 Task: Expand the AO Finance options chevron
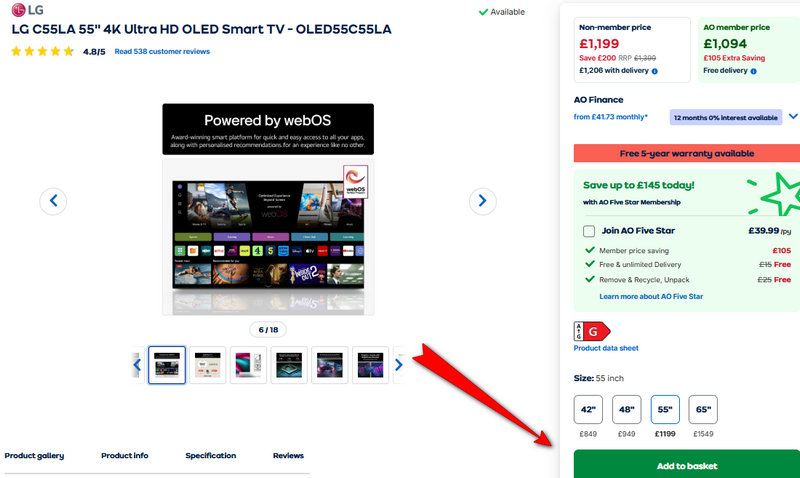point(793,116)
